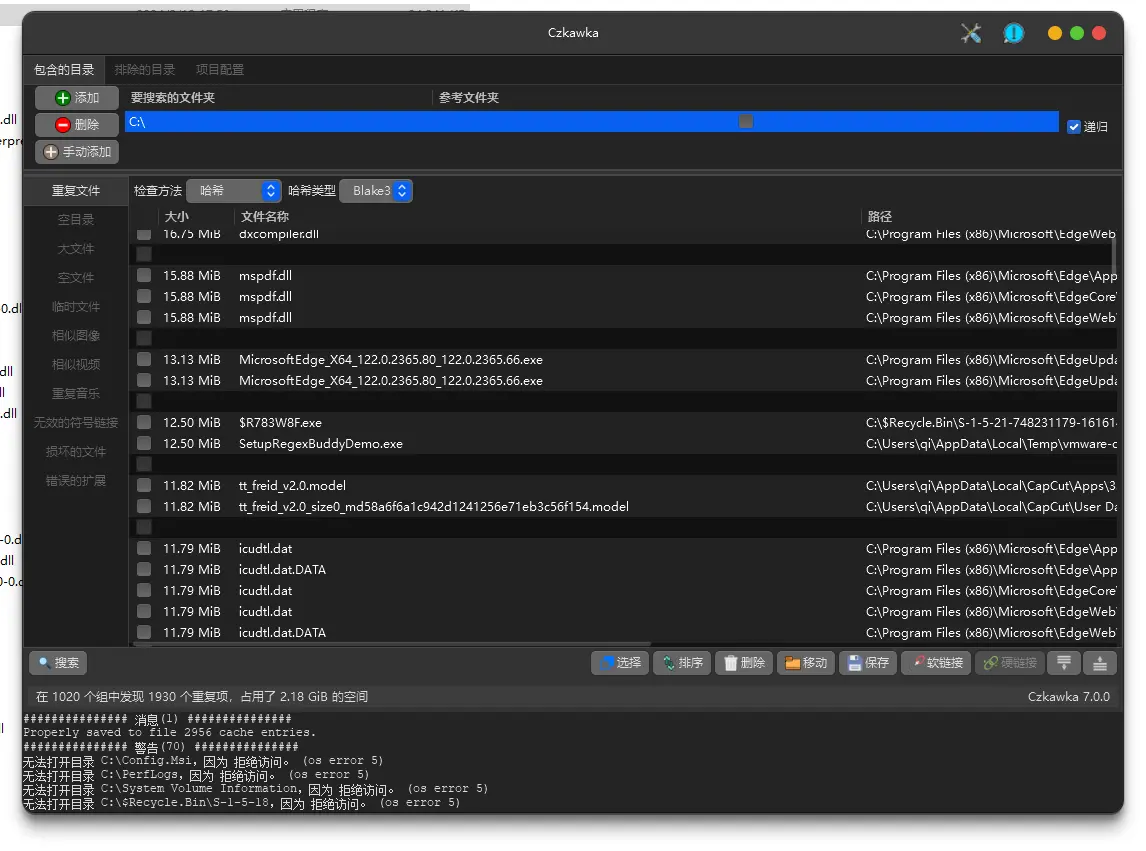
Task: Click the folder 移动 button
Action: 805,663
